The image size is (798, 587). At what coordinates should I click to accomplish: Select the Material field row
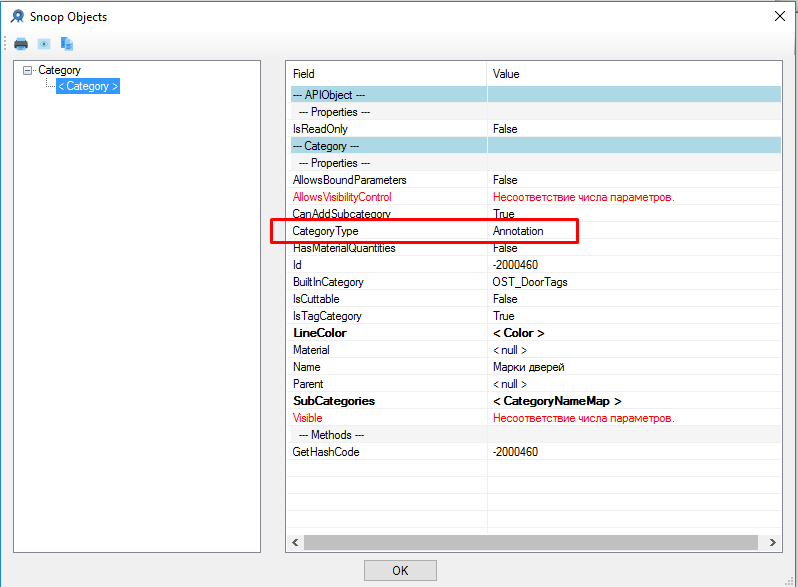coord(536,350)
